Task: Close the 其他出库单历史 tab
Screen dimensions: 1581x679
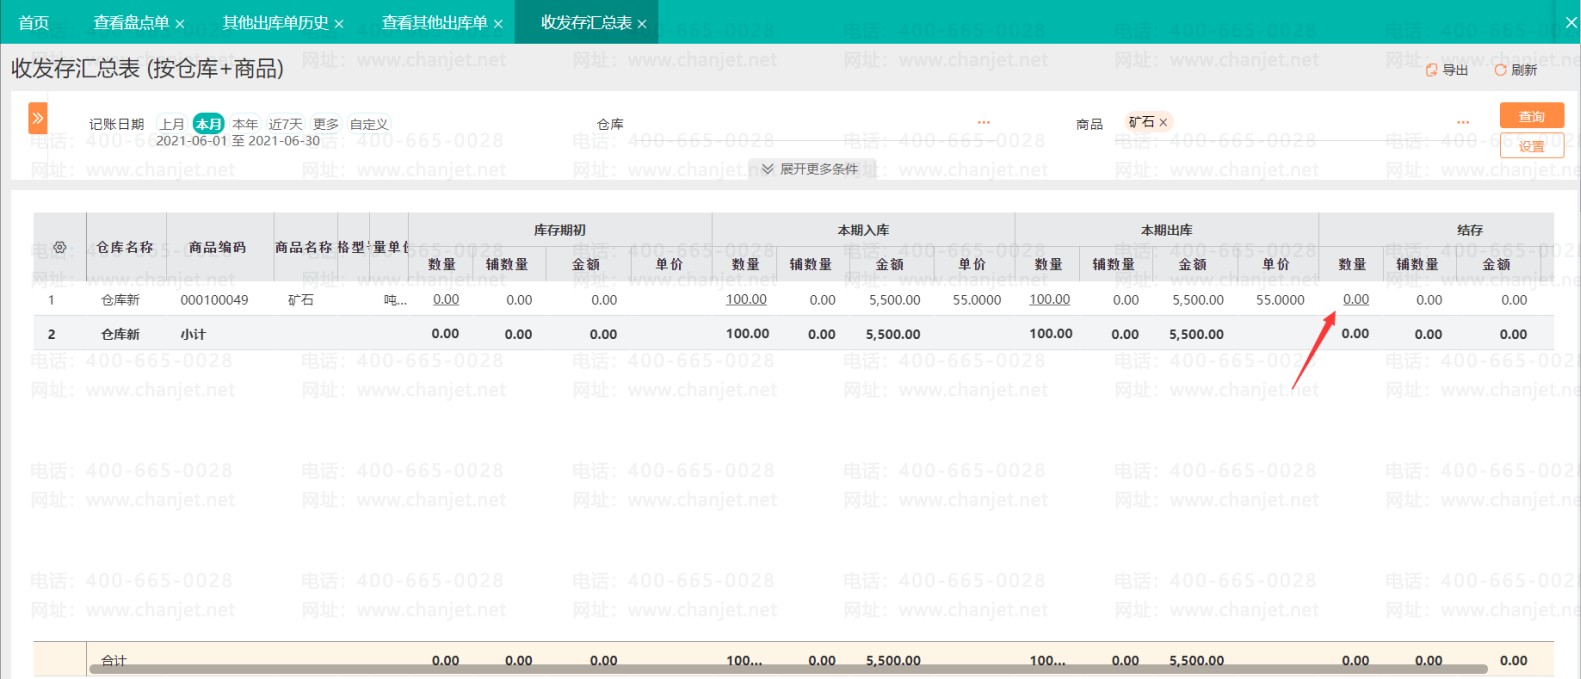Action: click(x=339, y=24)
